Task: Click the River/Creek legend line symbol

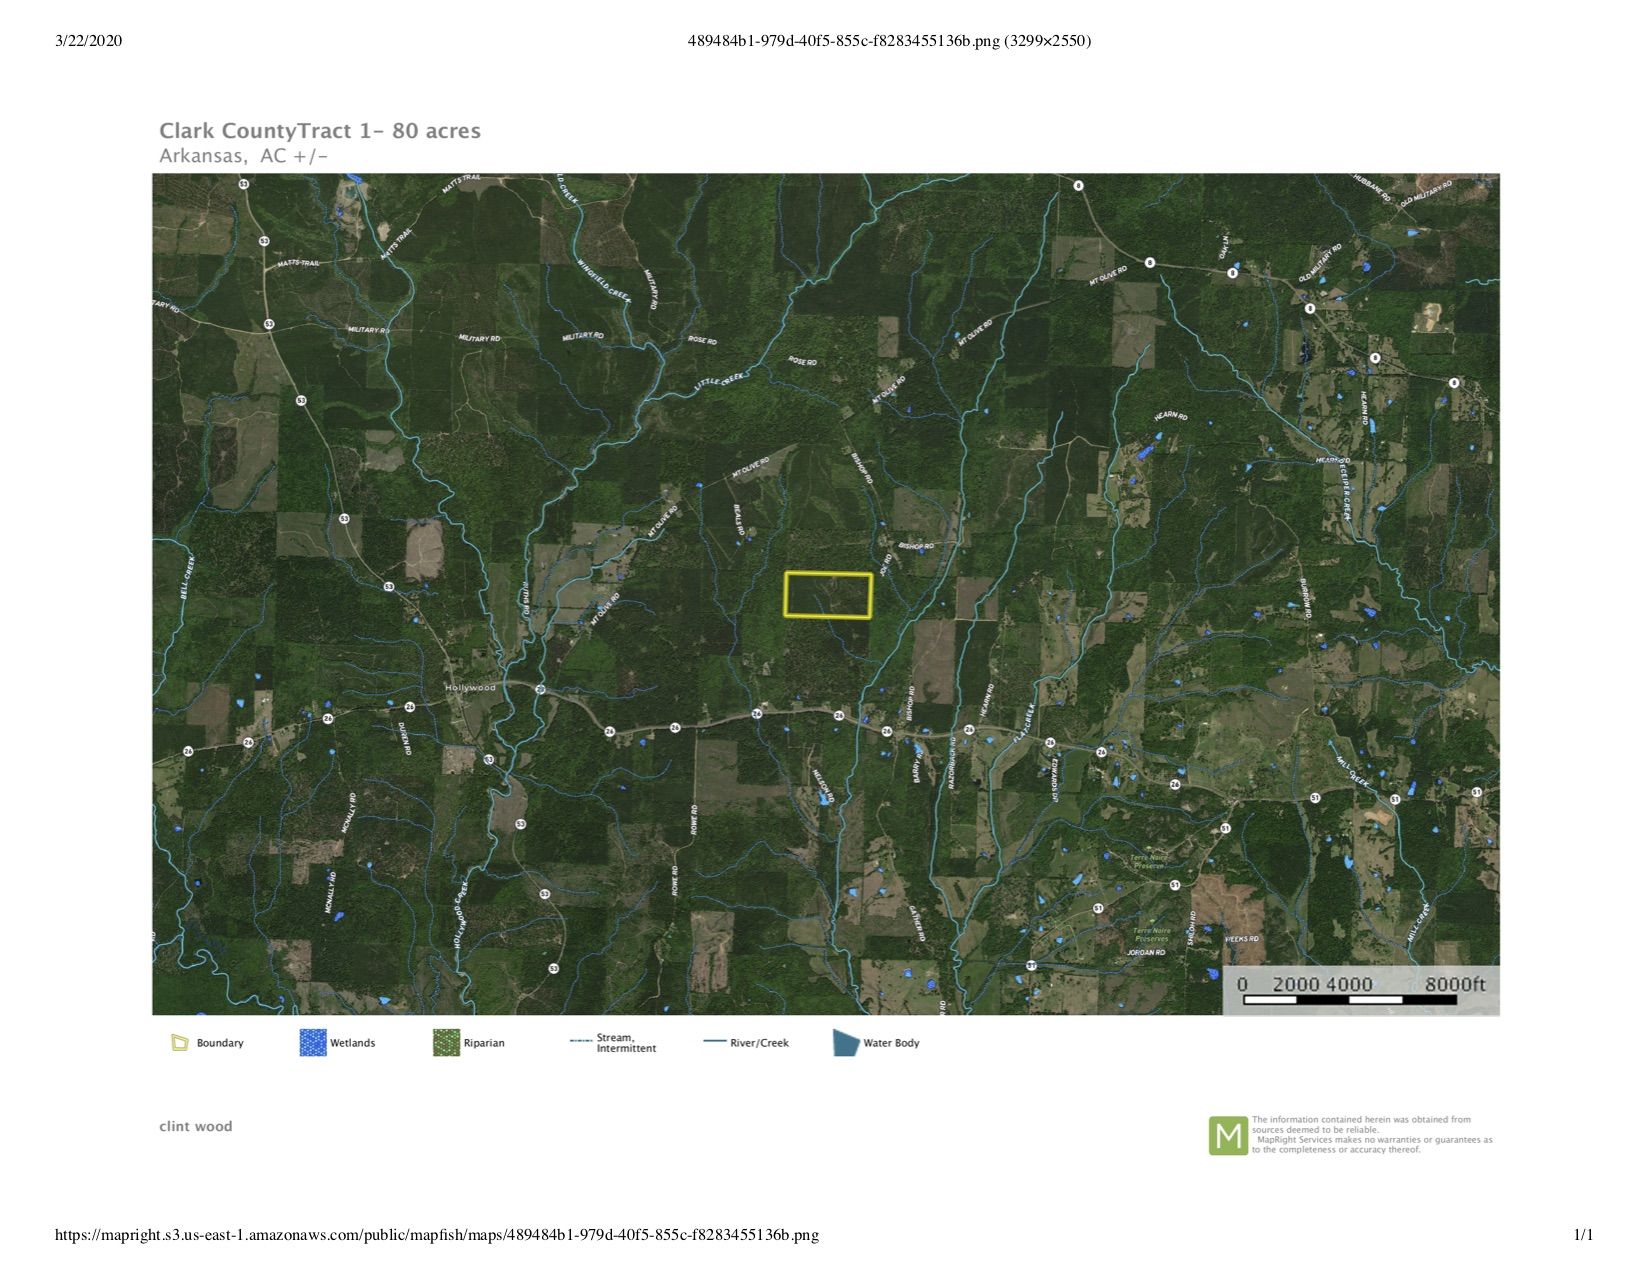Action: [715, 1042]
